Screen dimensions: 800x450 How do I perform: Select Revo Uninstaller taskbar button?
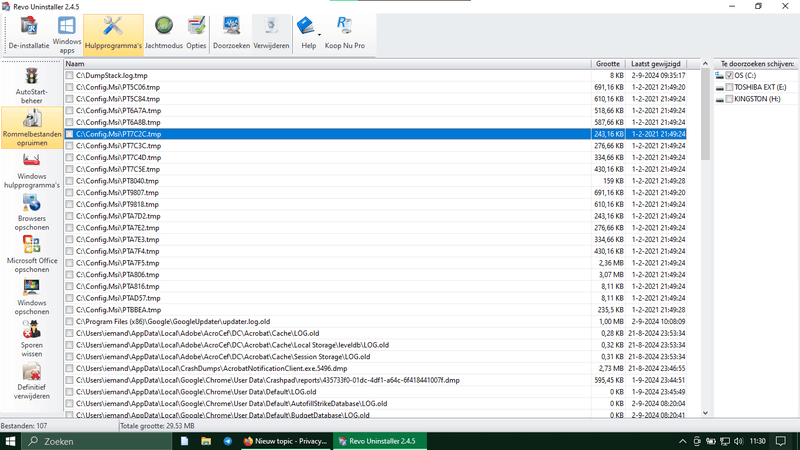tap(380, 441)
